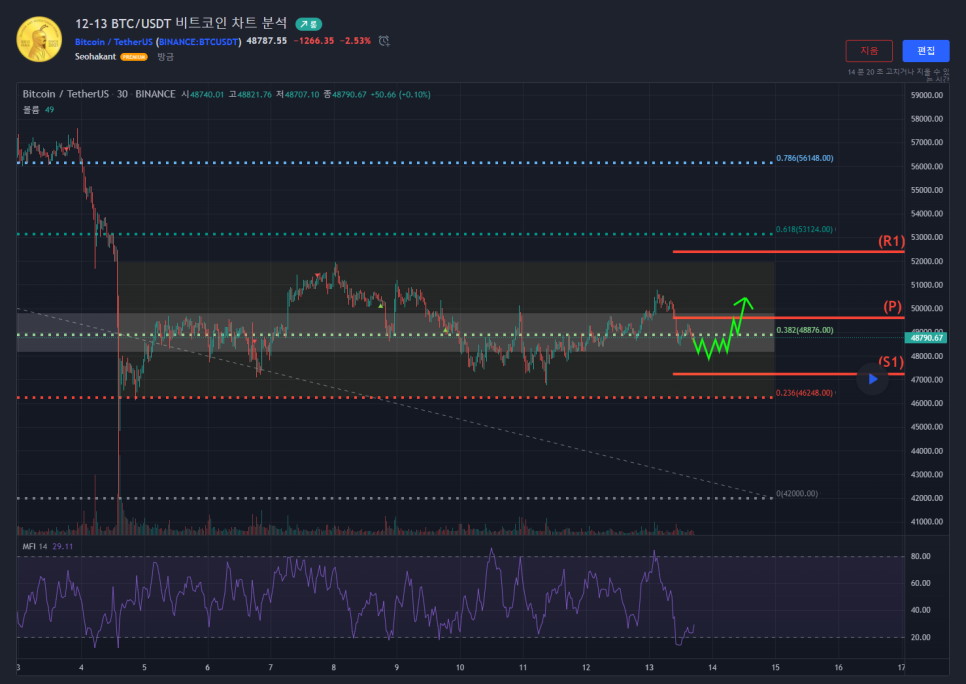966x684 pixels.
Task: Select the 0.618(53124.00) Fibonacci level label
Action: (x=805, y=230)
